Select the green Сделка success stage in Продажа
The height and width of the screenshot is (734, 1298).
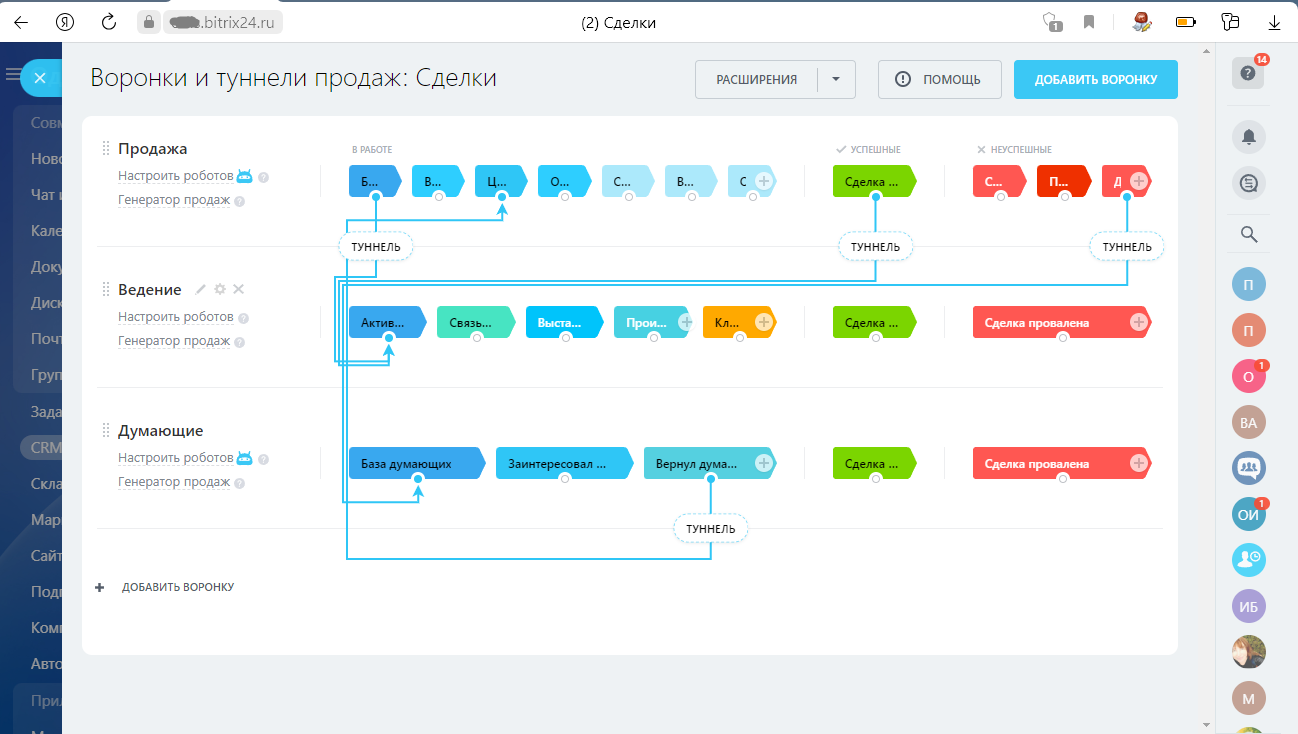click(873, 181)
